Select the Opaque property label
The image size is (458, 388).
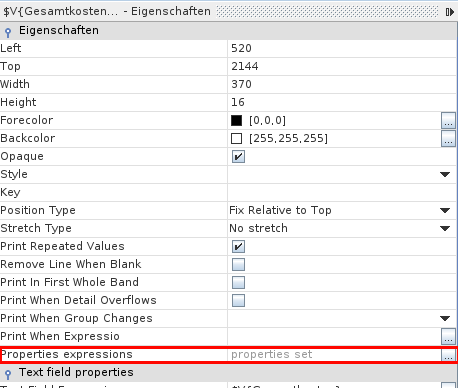point(22,156)
